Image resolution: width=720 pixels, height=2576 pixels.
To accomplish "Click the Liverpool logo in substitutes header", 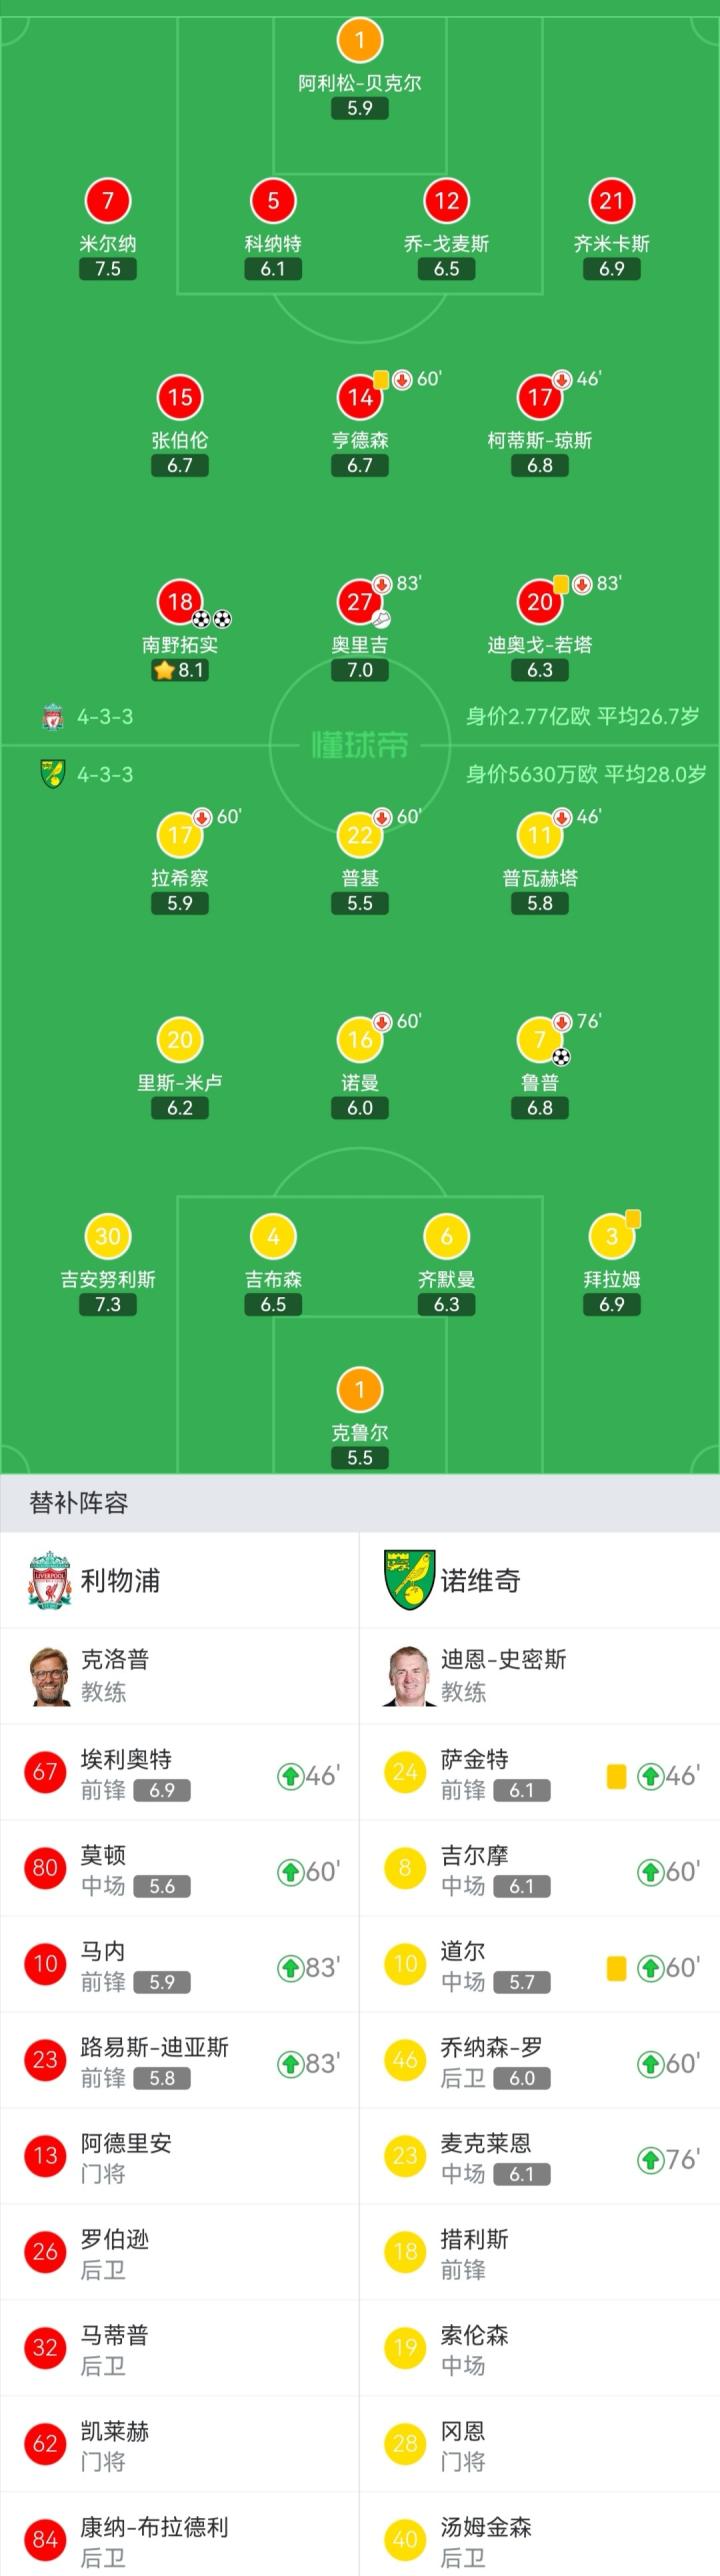I will coord(49,1581).
